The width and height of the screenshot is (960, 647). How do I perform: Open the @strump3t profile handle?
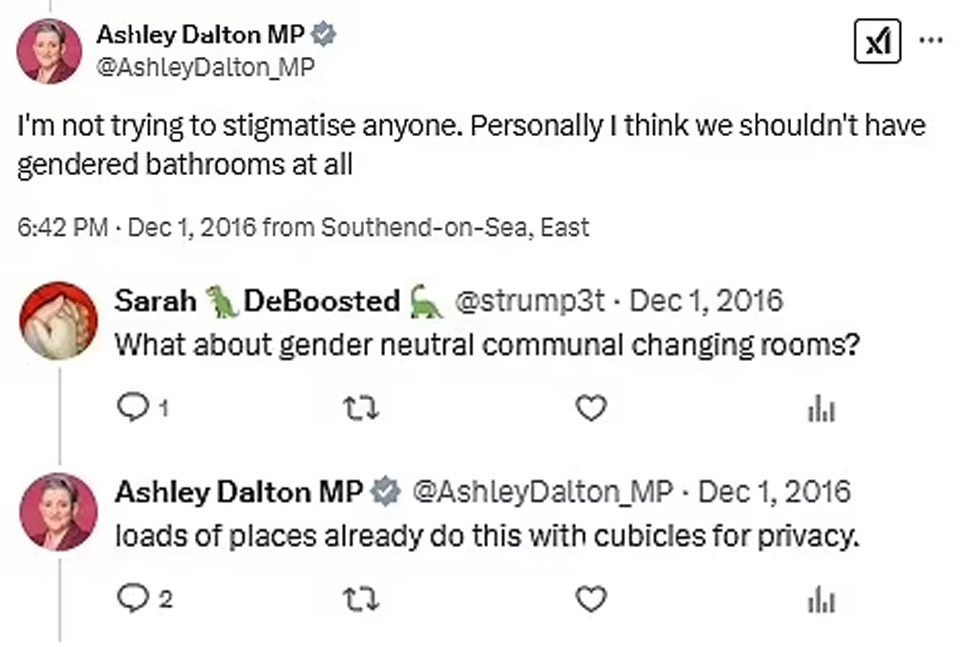click(530, 301)
